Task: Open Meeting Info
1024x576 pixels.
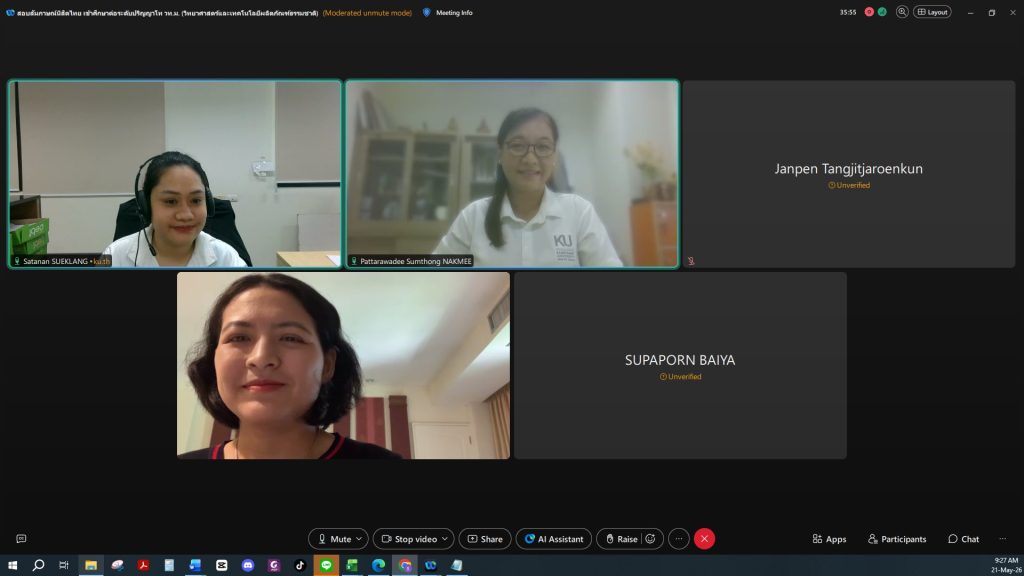Action: 447,12
